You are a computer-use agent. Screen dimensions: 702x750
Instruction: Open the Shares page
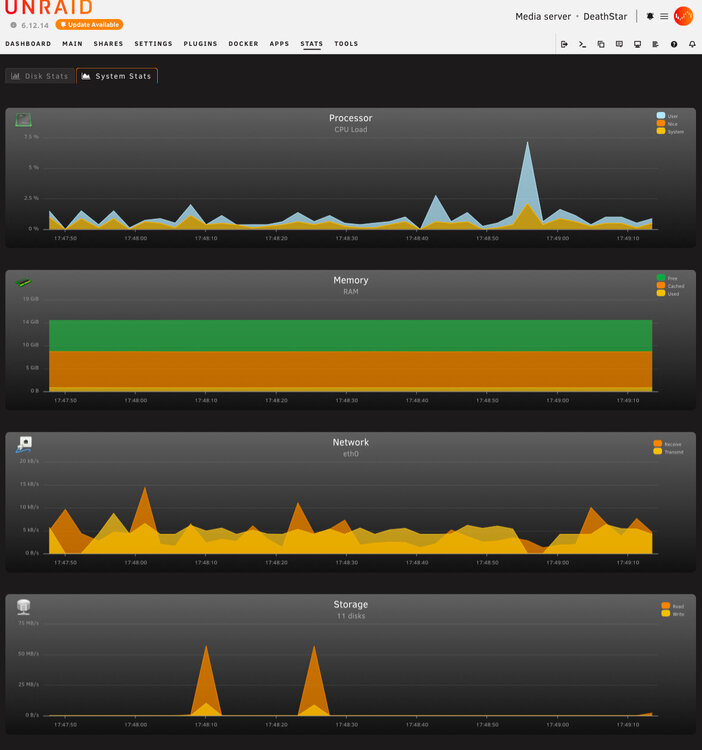[109, 44]
